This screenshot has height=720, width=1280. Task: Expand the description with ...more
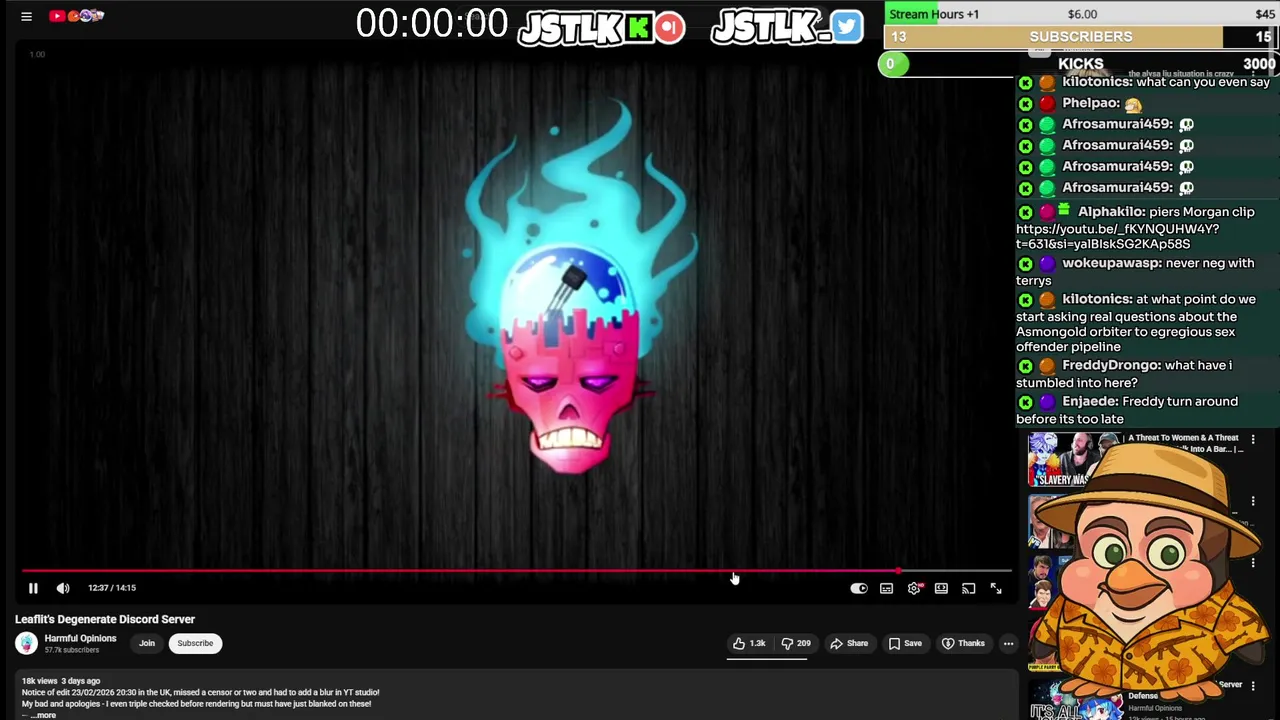tap(43, 715)
